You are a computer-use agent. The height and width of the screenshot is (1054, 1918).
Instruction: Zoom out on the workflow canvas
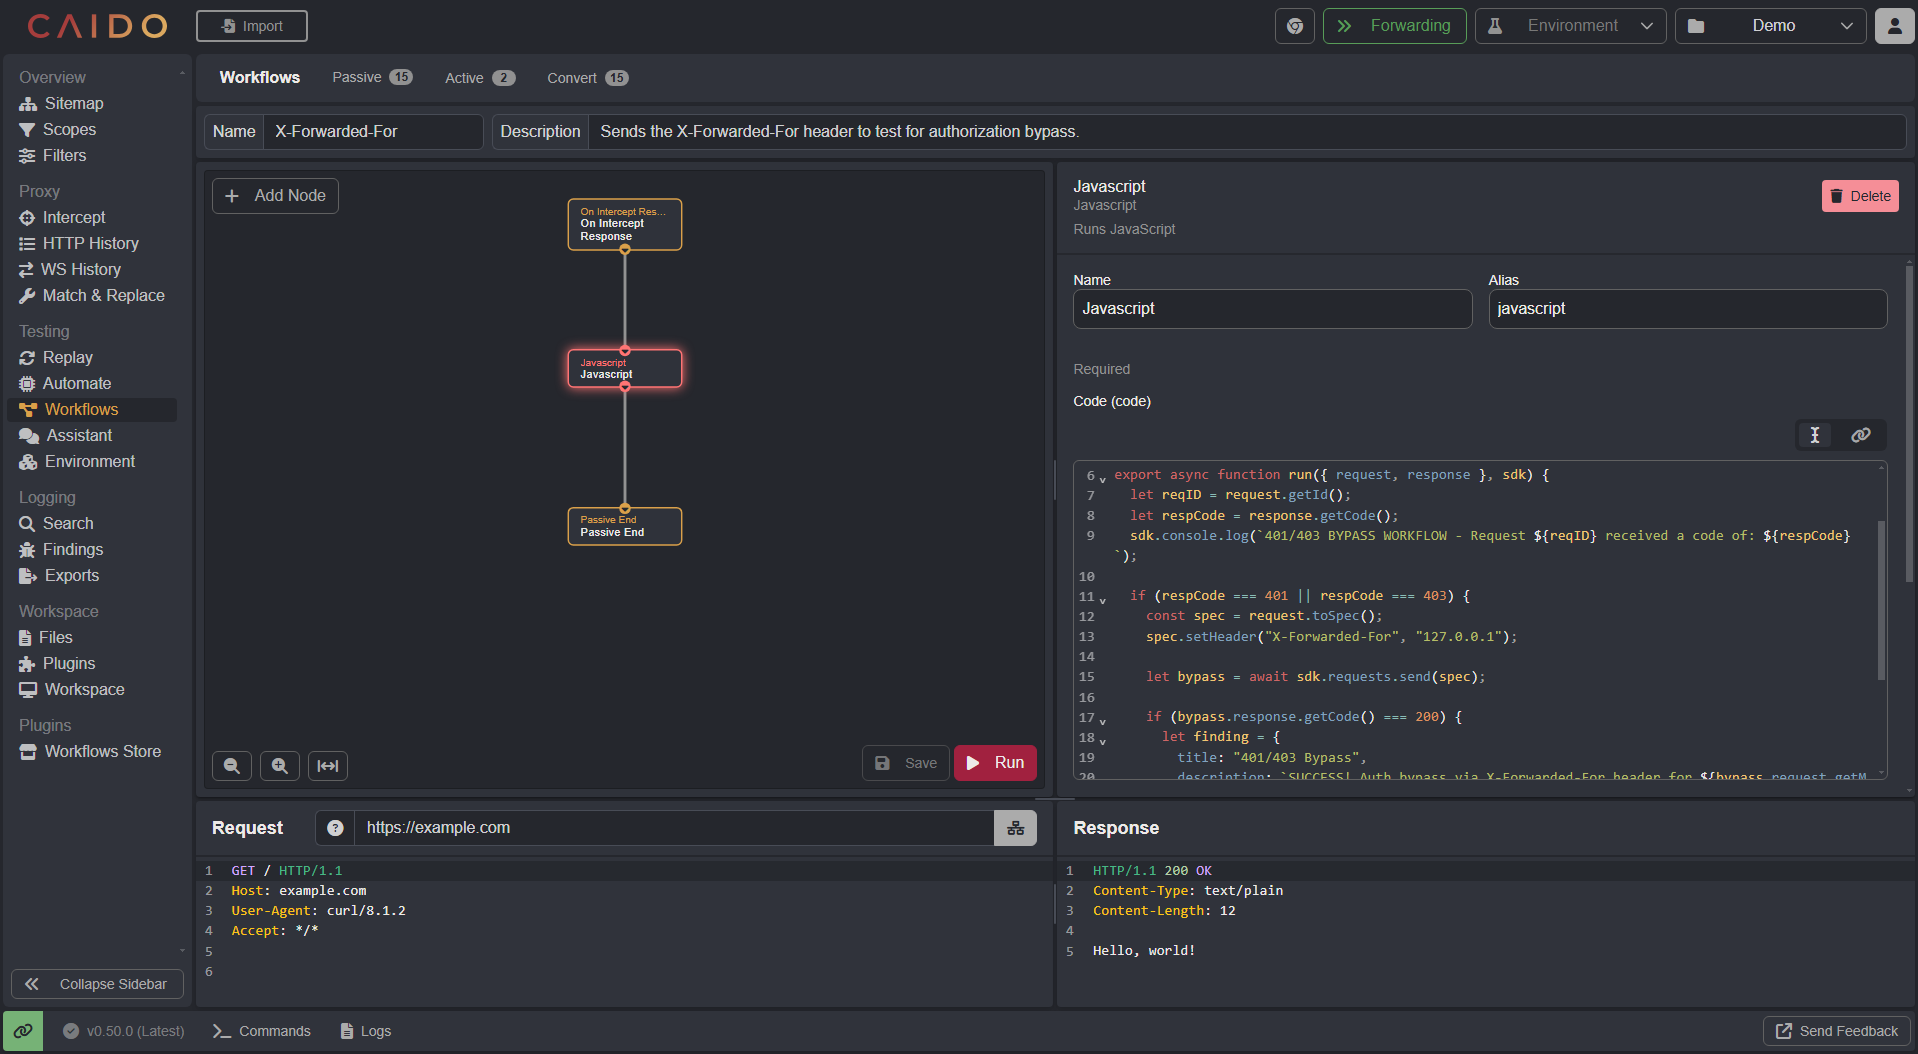(231, 765)
